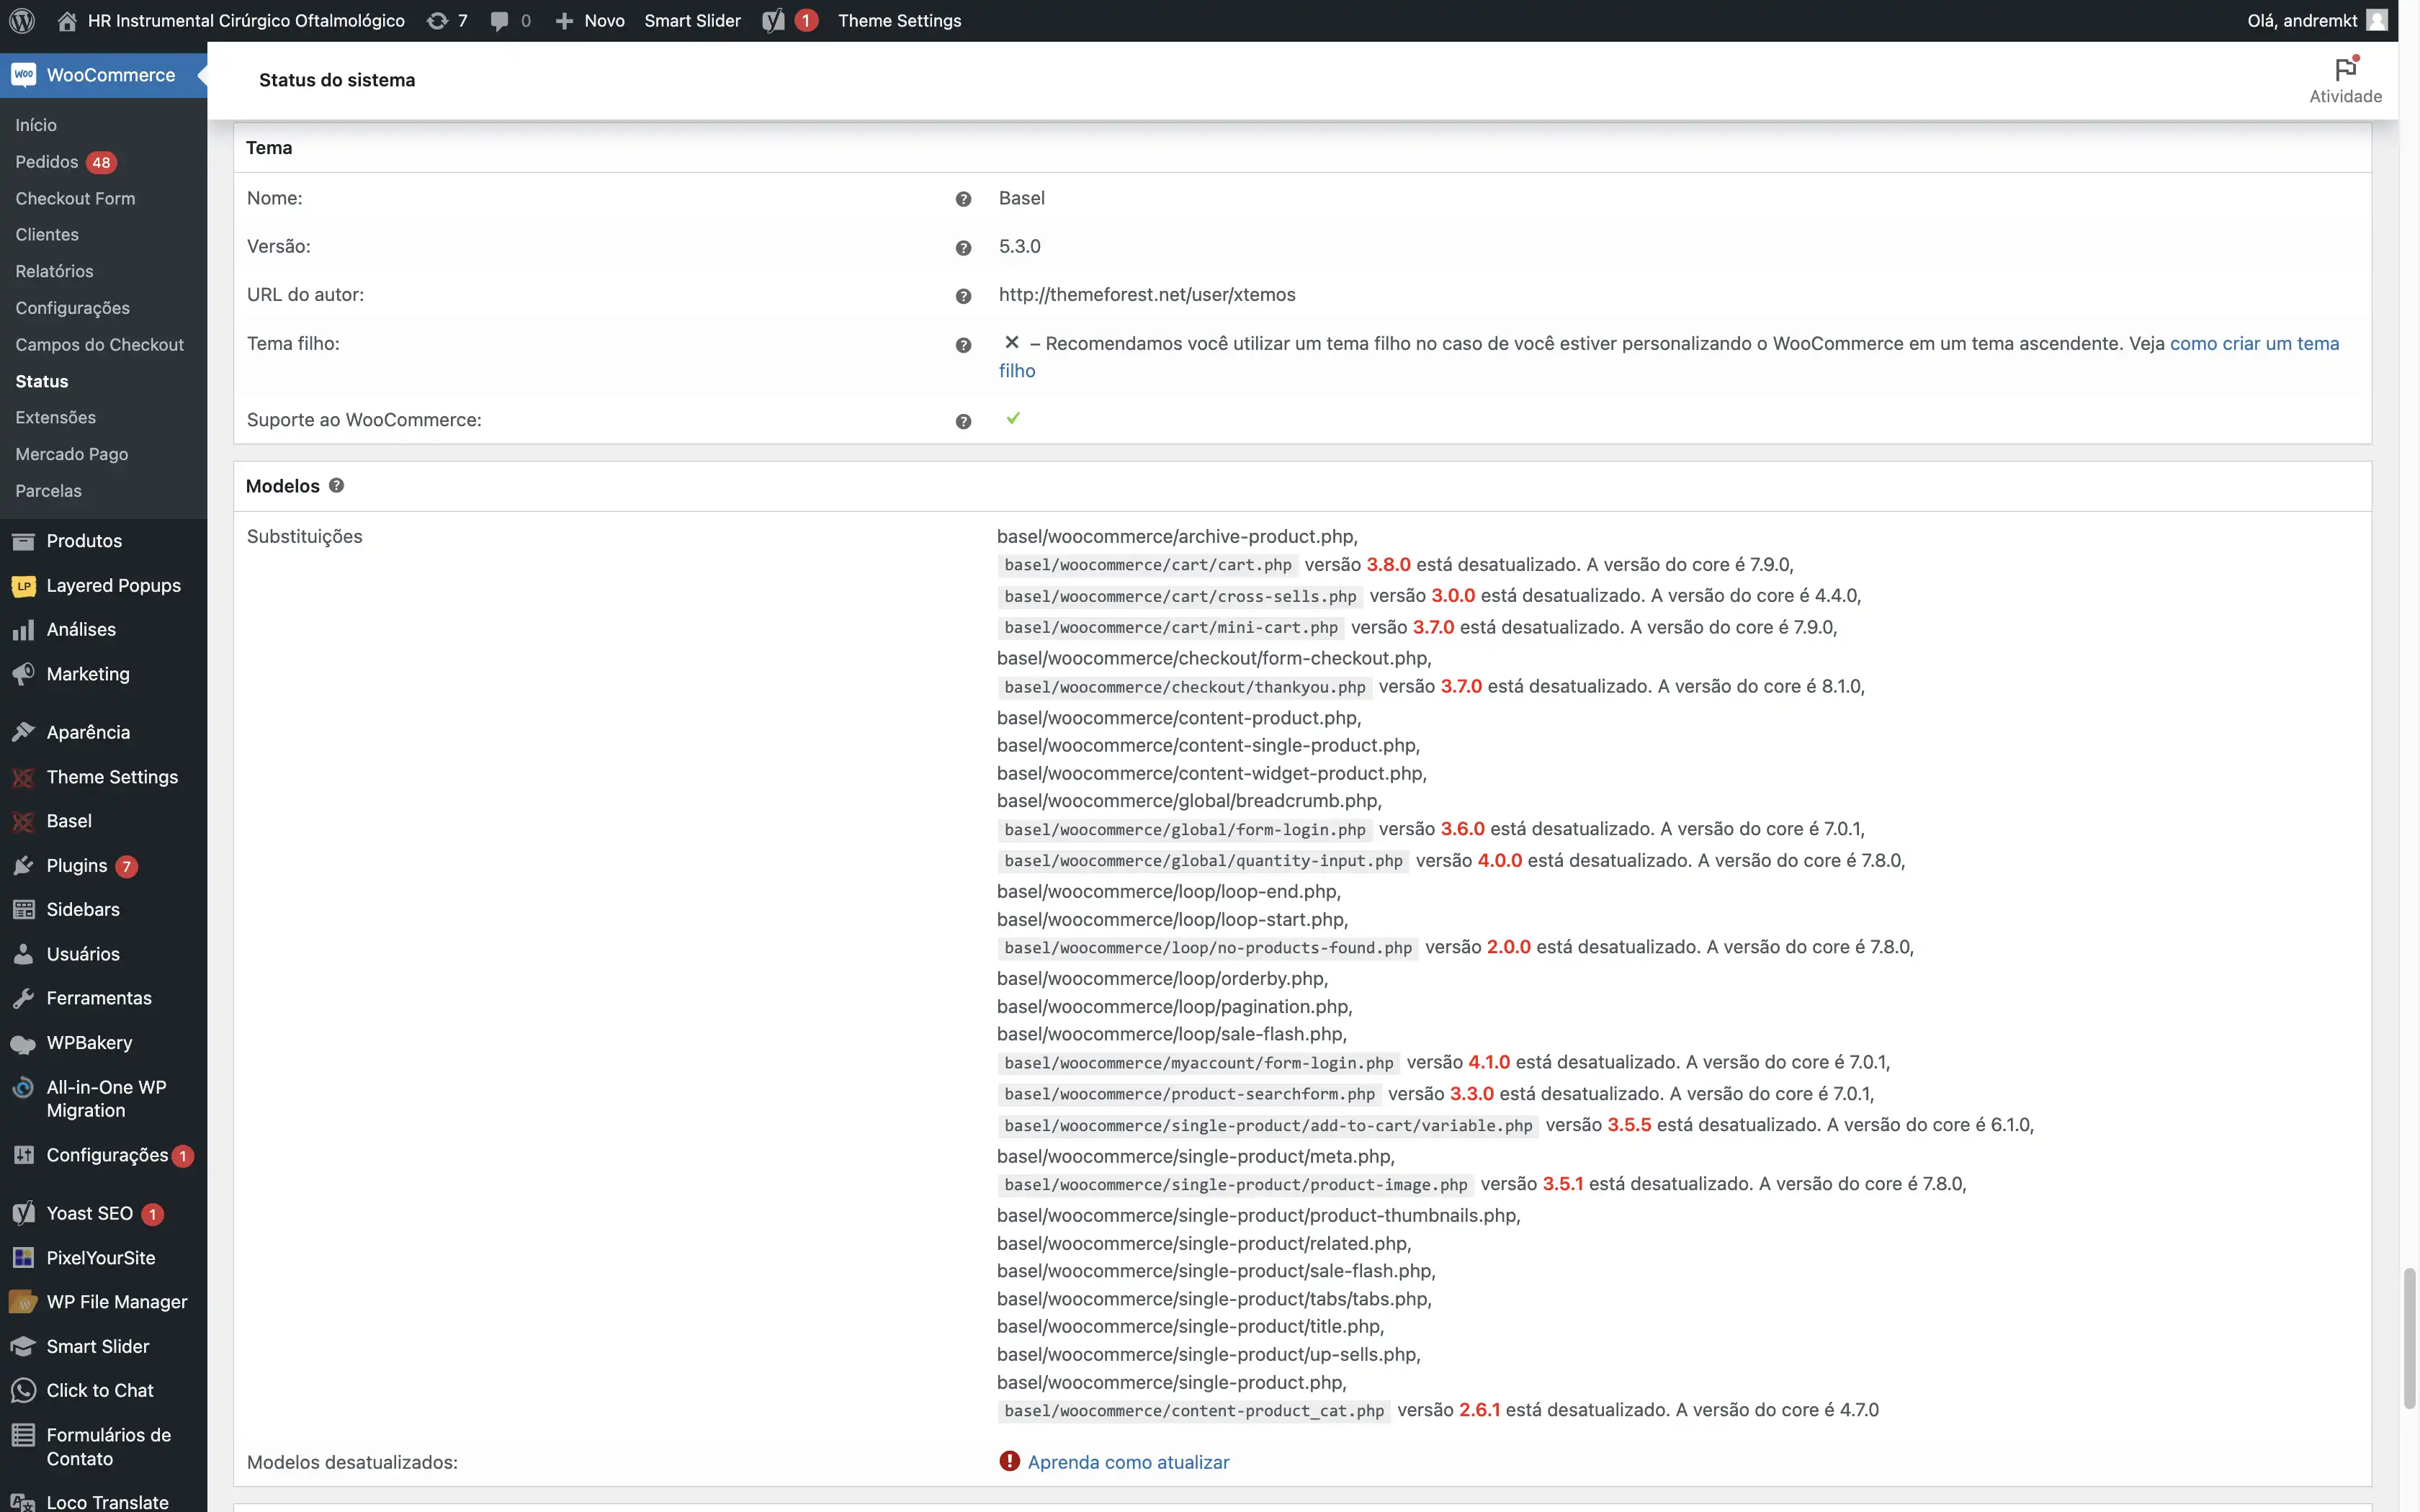Open Mercado Pago settings
2420x1512 pixels.
click(x=71, y=454)
